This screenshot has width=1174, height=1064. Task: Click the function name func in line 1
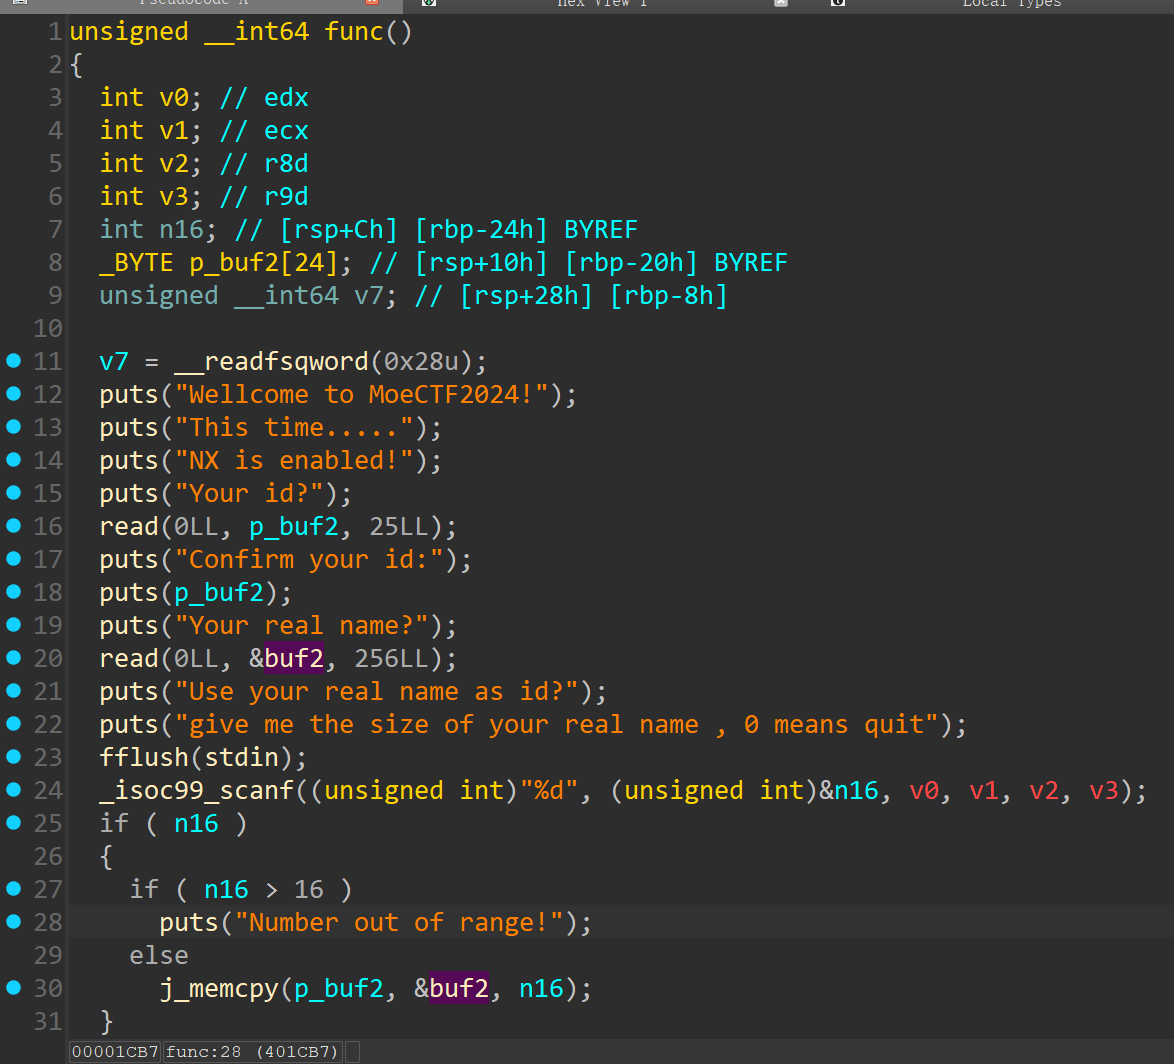[x=353, y=31]
